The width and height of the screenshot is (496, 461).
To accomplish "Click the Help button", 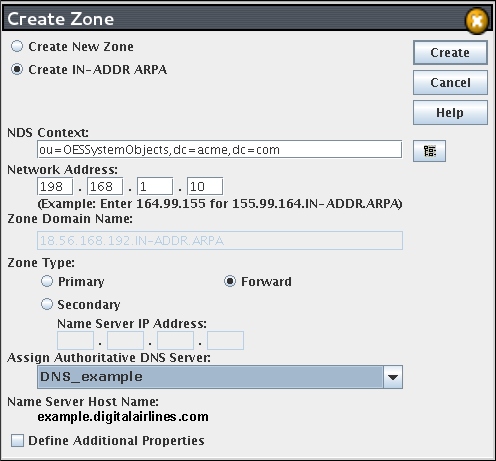I will click(x=450, y=113).
